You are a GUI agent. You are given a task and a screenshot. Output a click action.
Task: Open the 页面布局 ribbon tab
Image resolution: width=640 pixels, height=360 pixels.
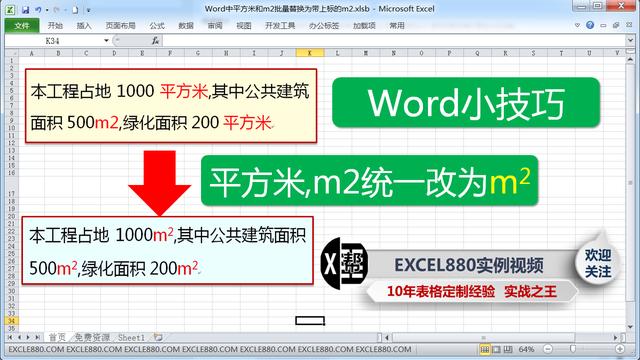click(120, 25)
